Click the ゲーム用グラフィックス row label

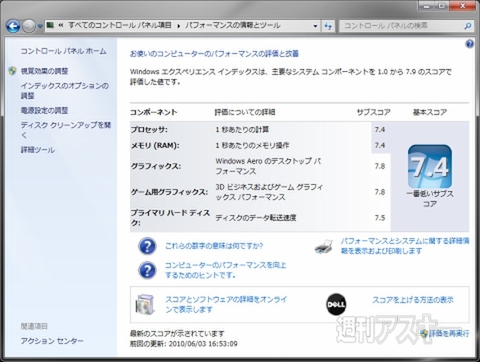(169, 192)
